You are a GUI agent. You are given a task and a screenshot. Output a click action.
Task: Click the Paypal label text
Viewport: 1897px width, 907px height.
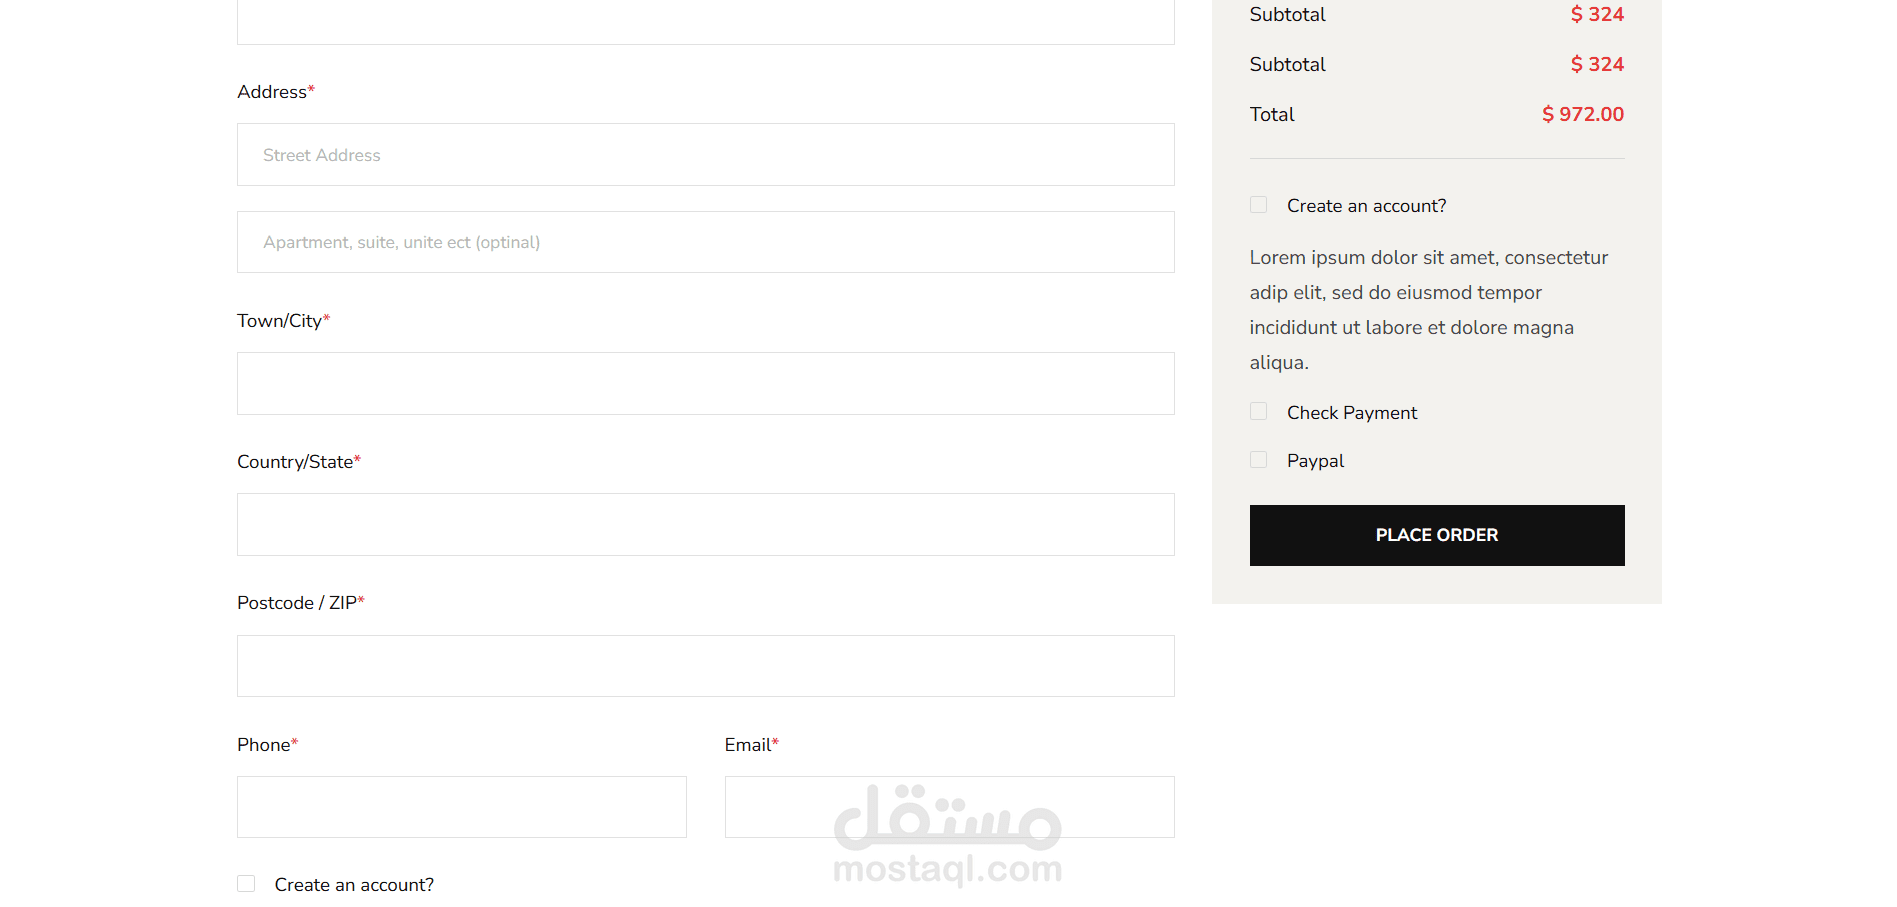coord(1315,461)
